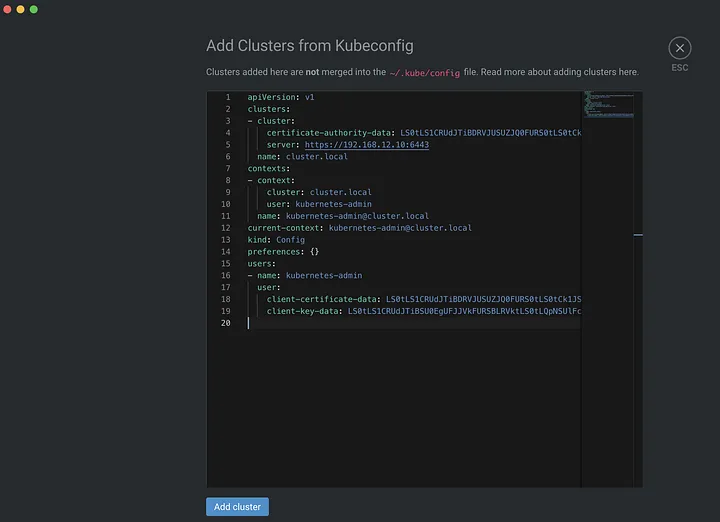
Task: Select the apiVersion: v1 line
Action: (281, 98)
